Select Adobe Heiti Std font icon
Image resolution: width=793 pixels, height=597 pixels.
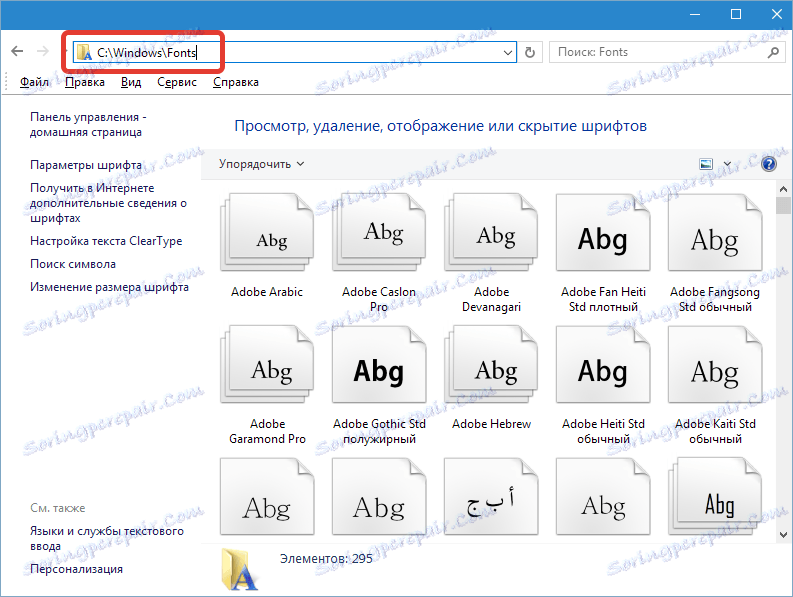click(603, 364)
